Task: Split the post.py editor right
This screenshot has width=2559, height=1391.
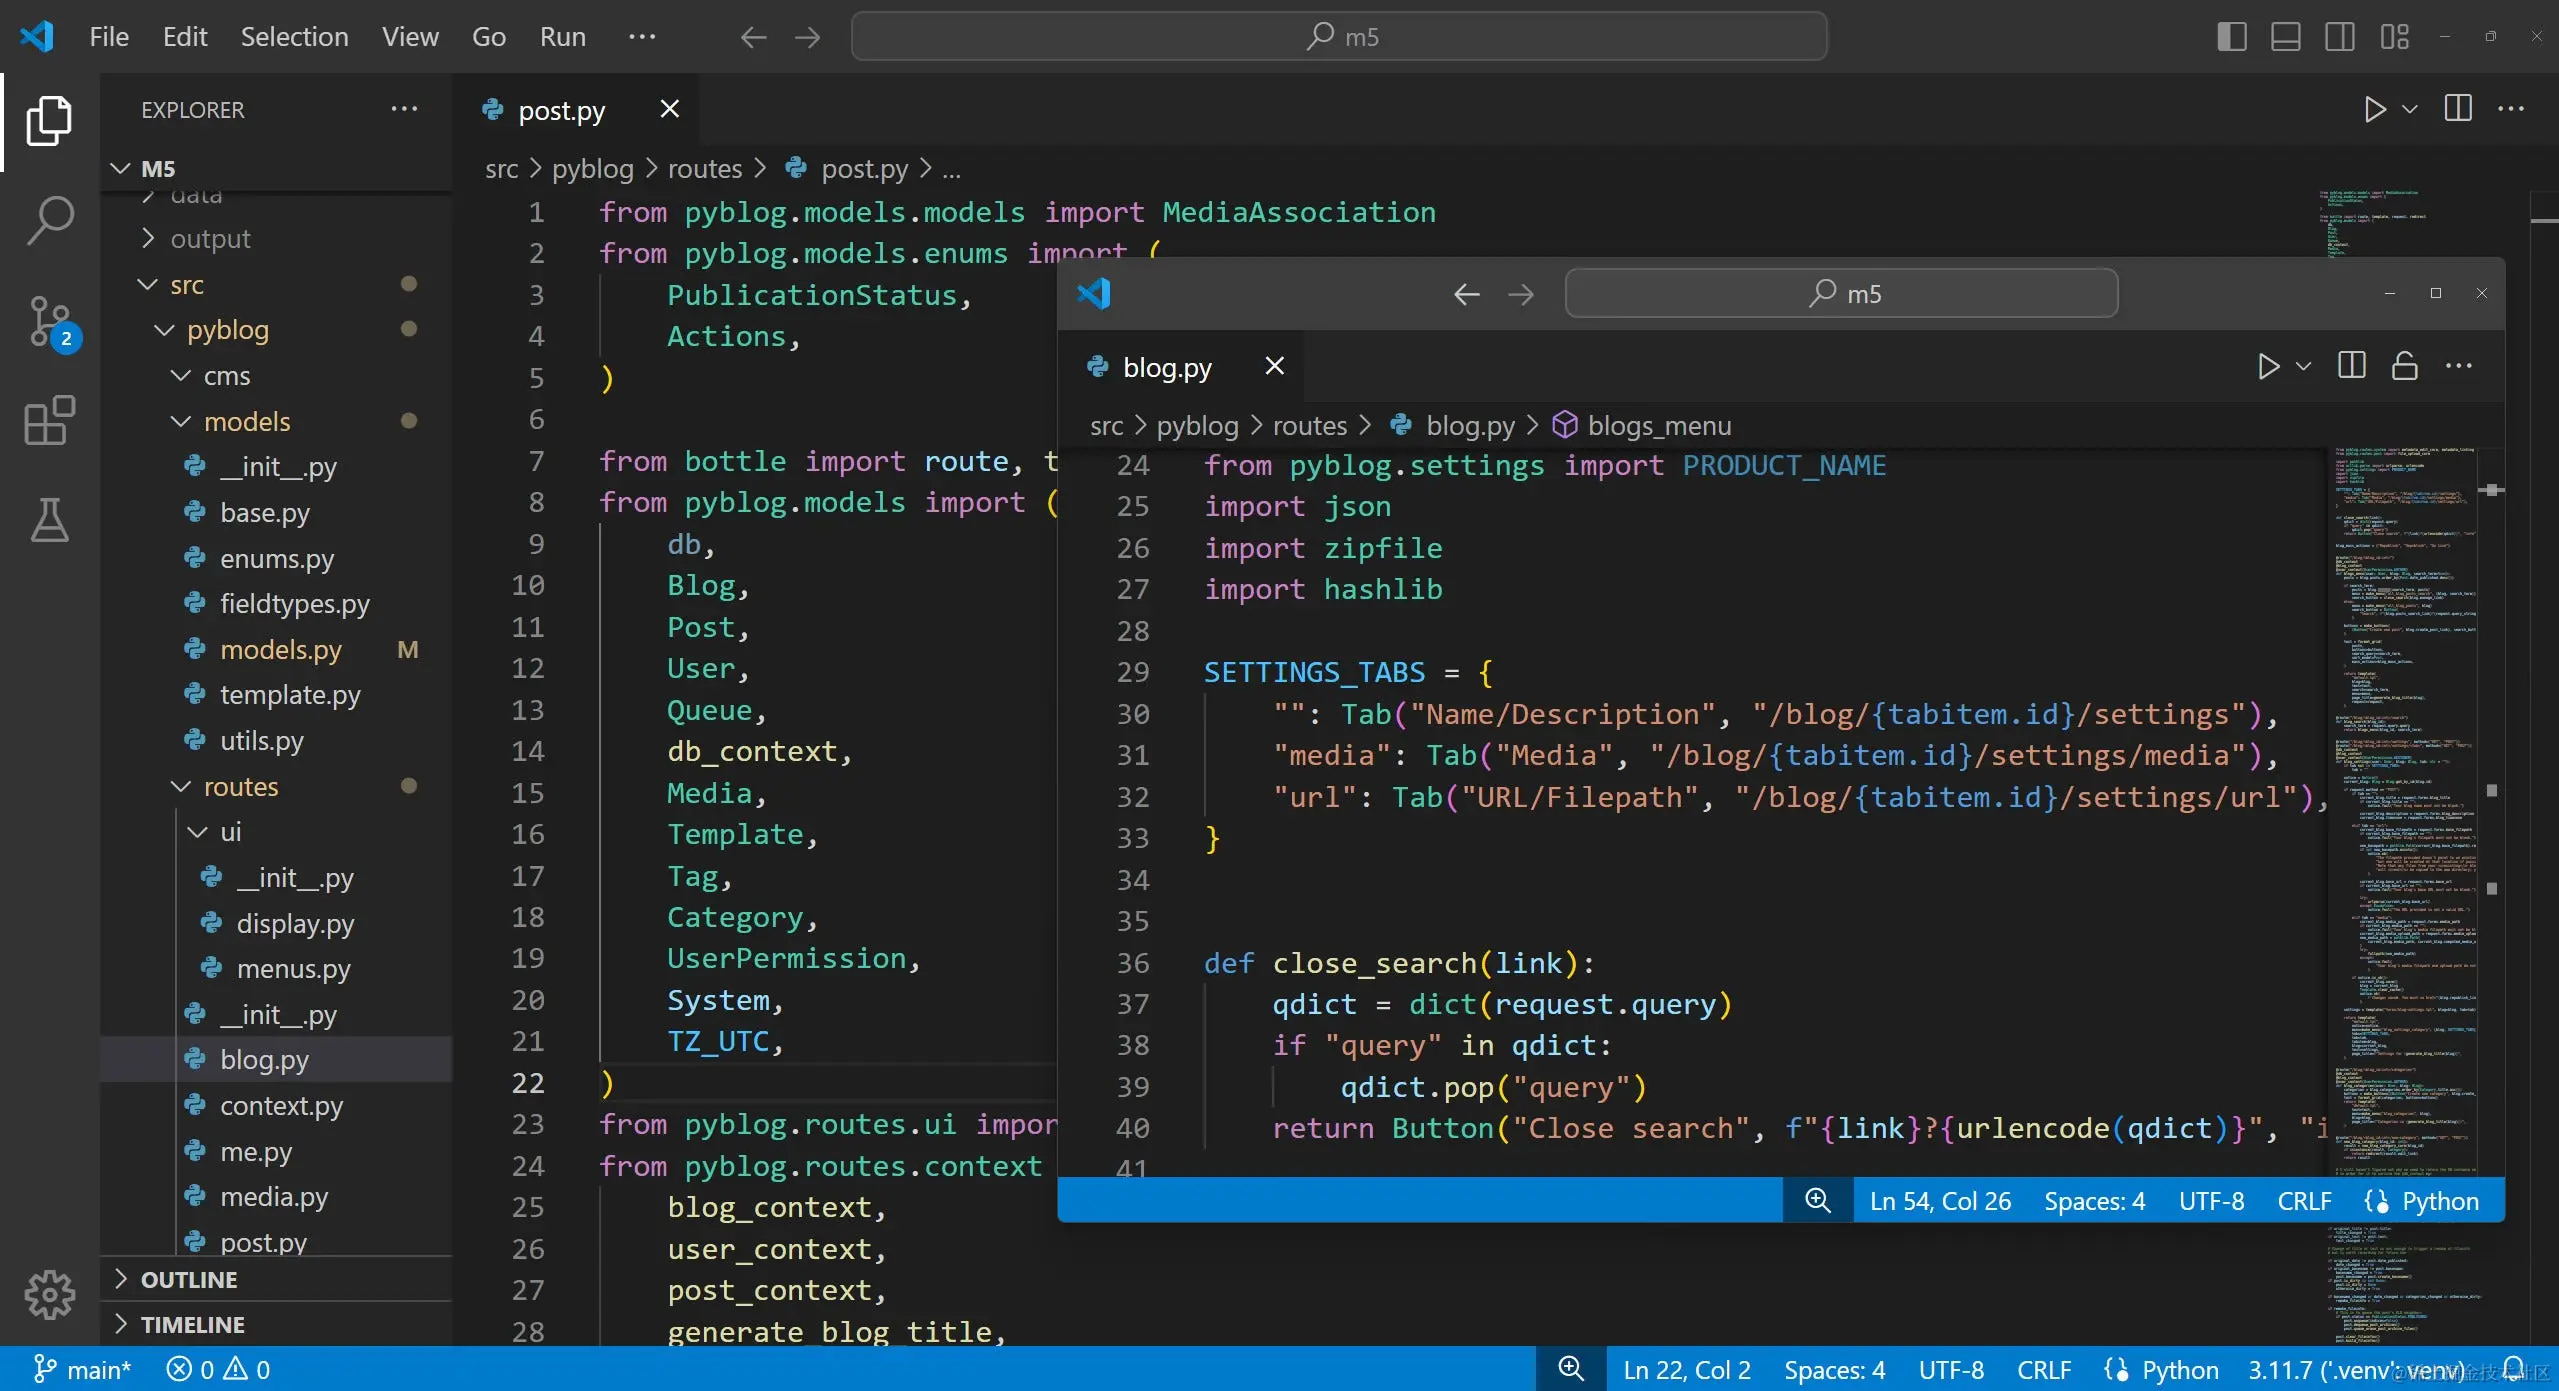Action: [x=2457, y=109]
